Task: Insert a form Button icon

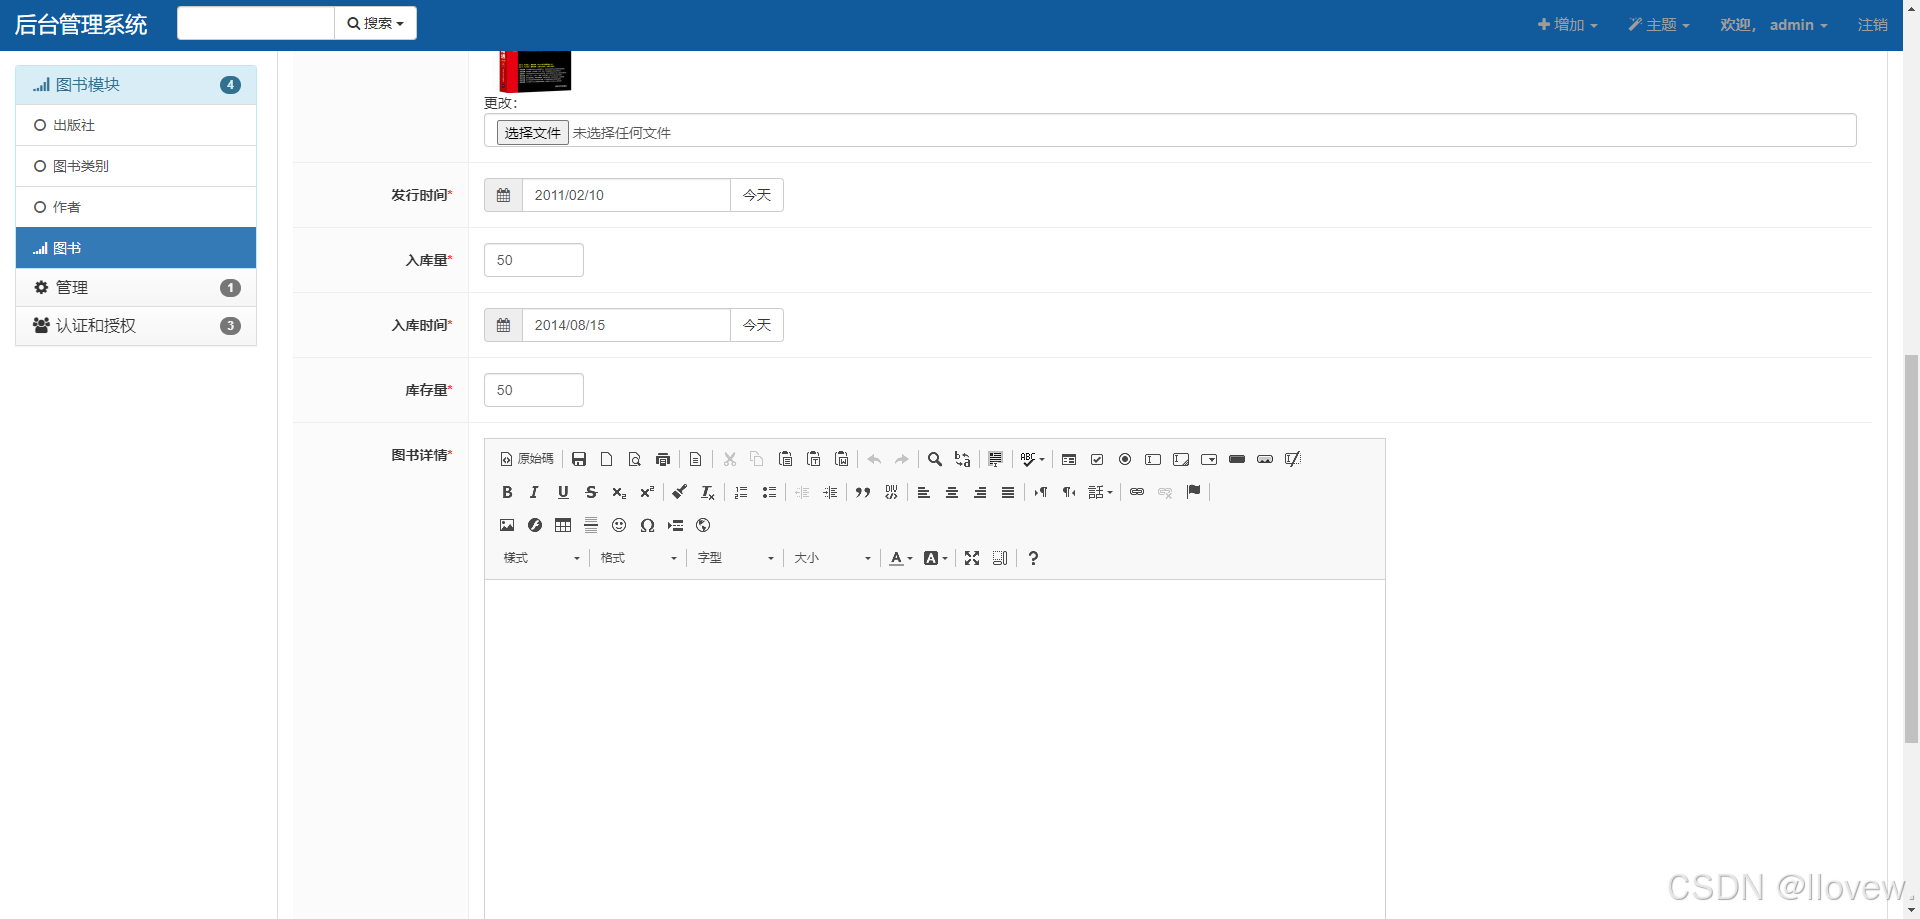Action: (1237, 459)
